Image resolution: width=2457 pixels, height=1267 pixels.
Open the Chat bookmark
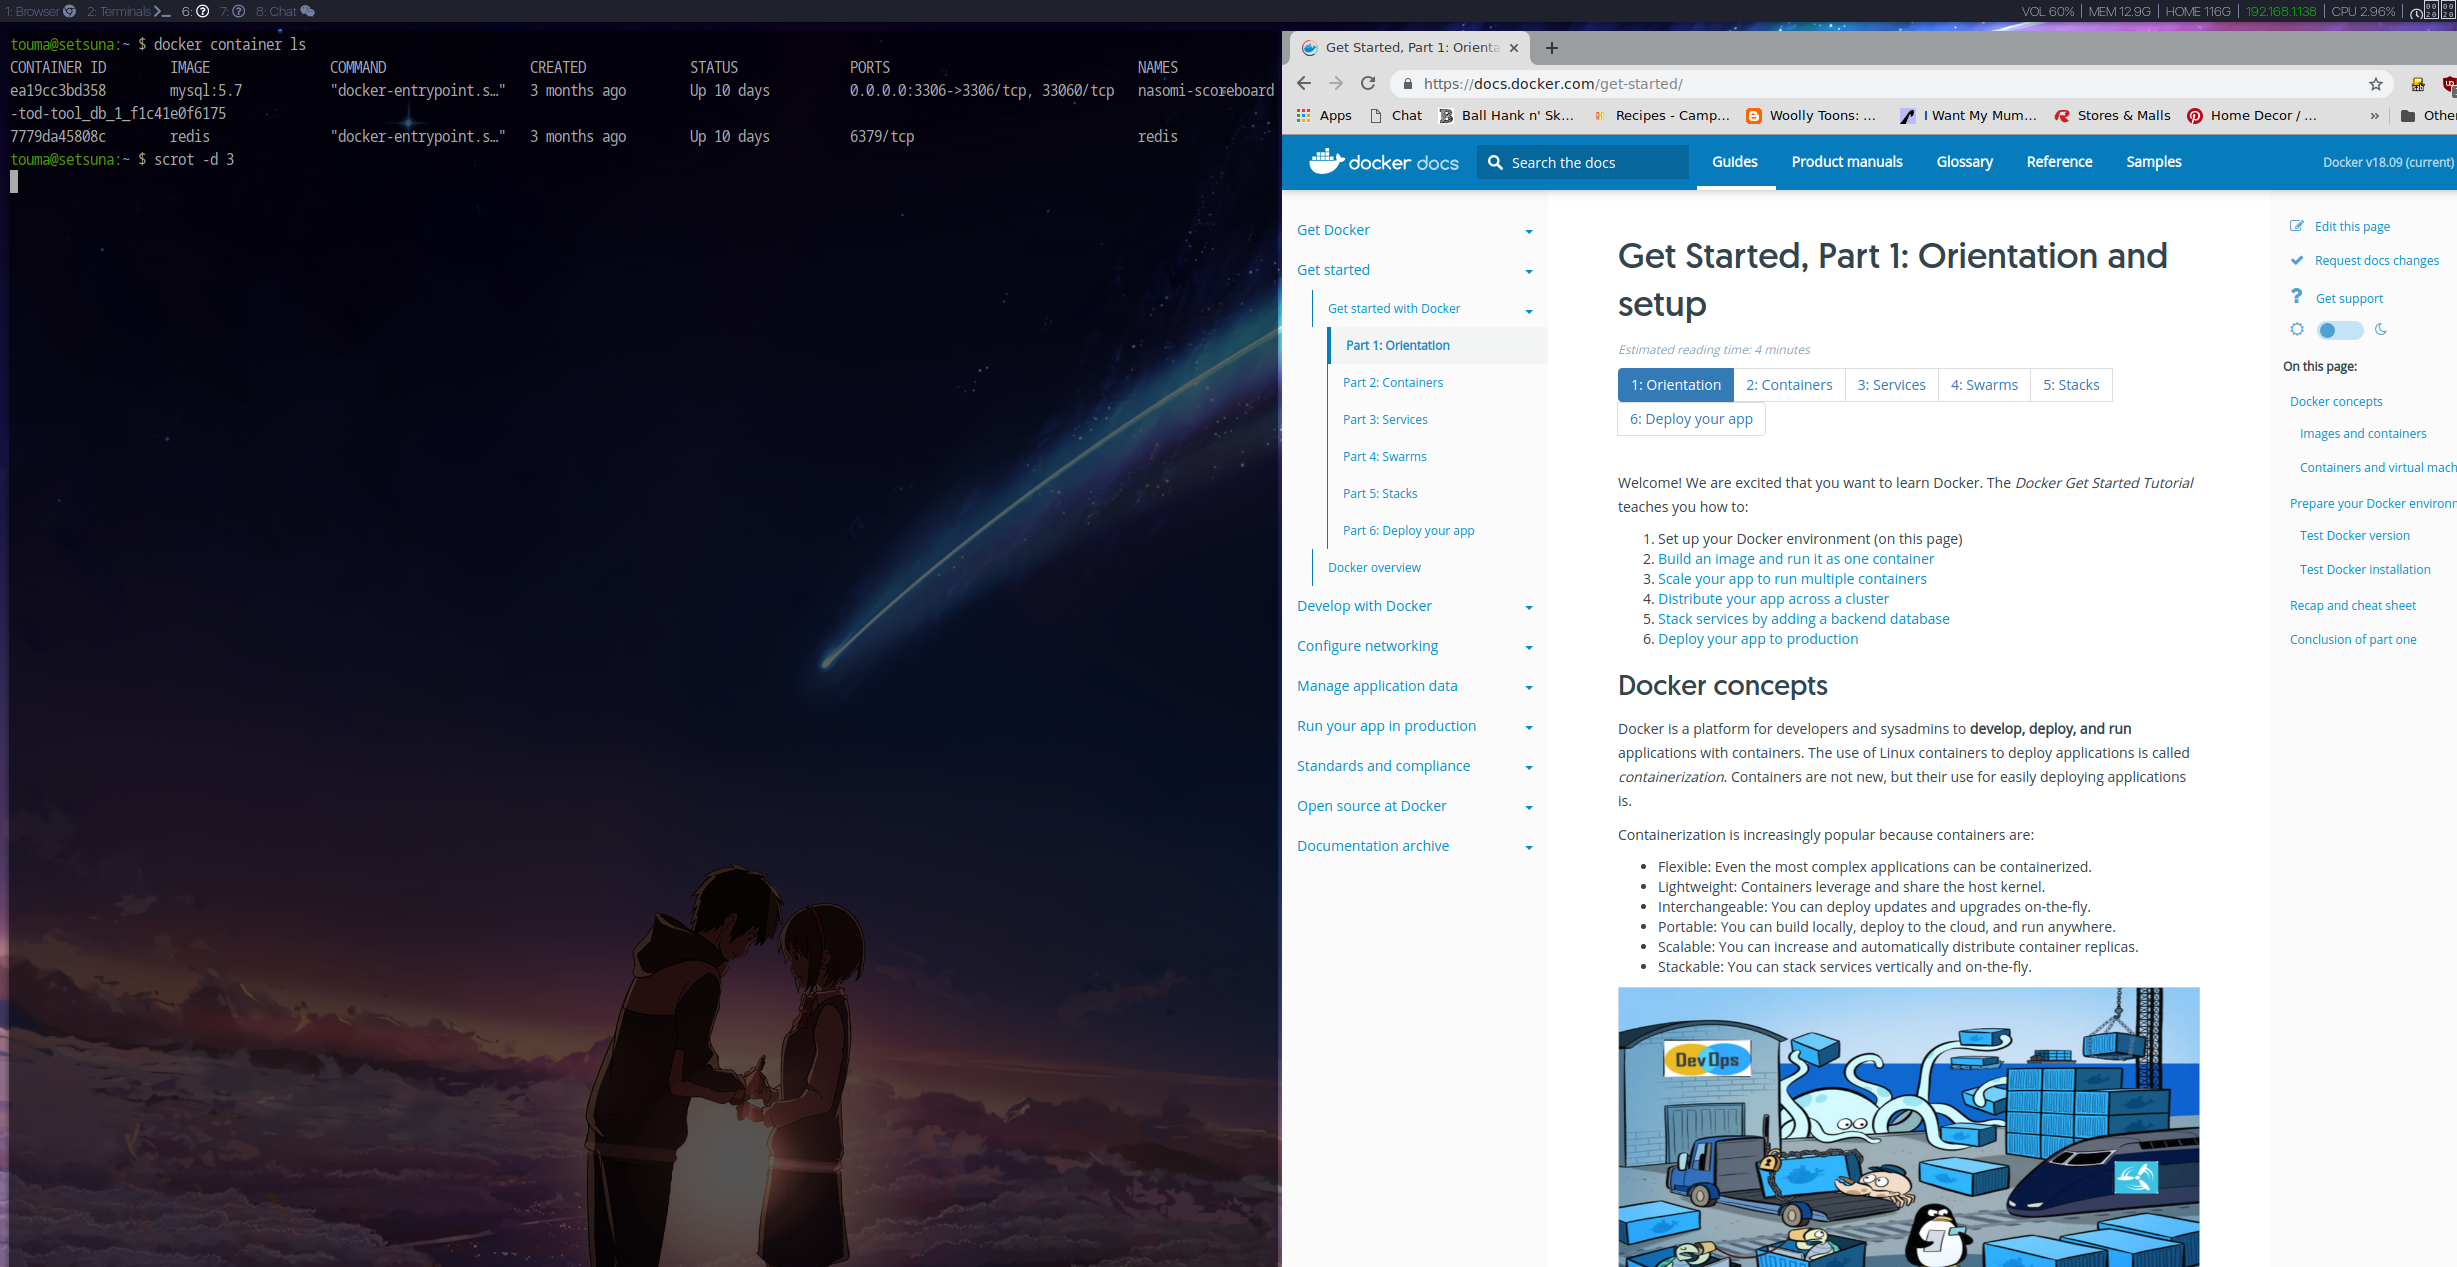(x=1395, y=116)
